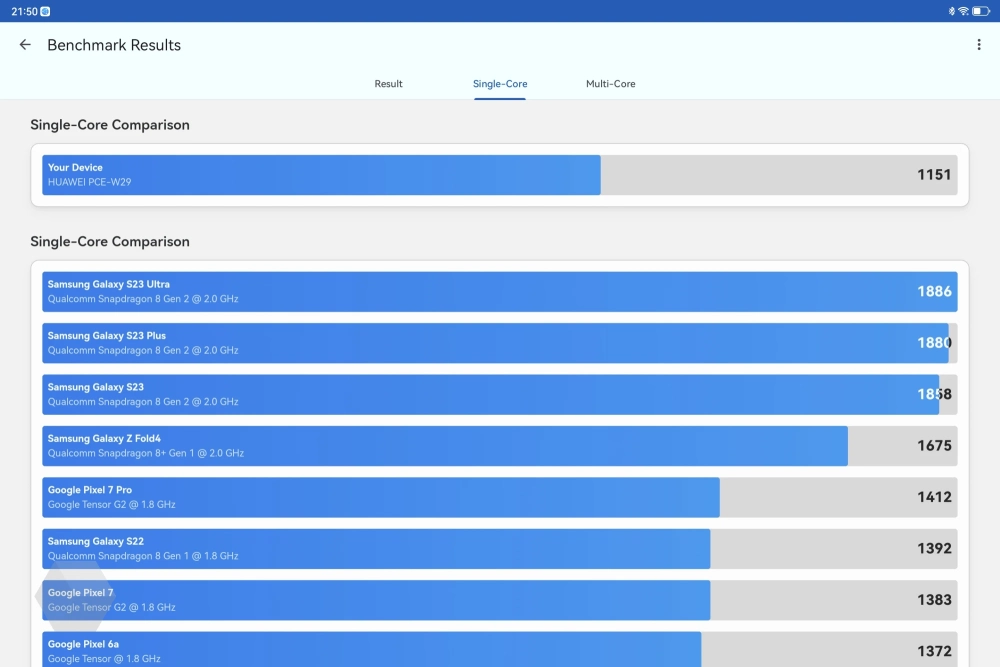Tap the floating translucent hexagon overlay
This screenshot has height=667, width=1000.
coord(60,598)
